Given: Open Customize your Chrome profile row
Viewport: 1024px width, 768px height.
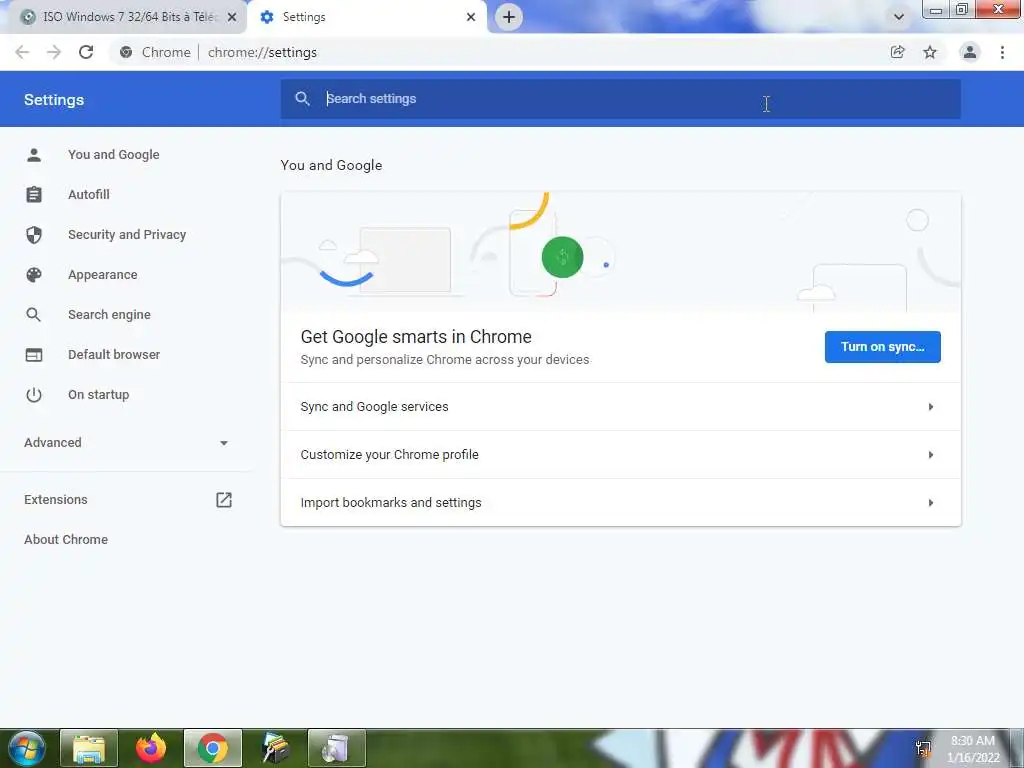Looking at the screenshot, I should tap(620, 455).
